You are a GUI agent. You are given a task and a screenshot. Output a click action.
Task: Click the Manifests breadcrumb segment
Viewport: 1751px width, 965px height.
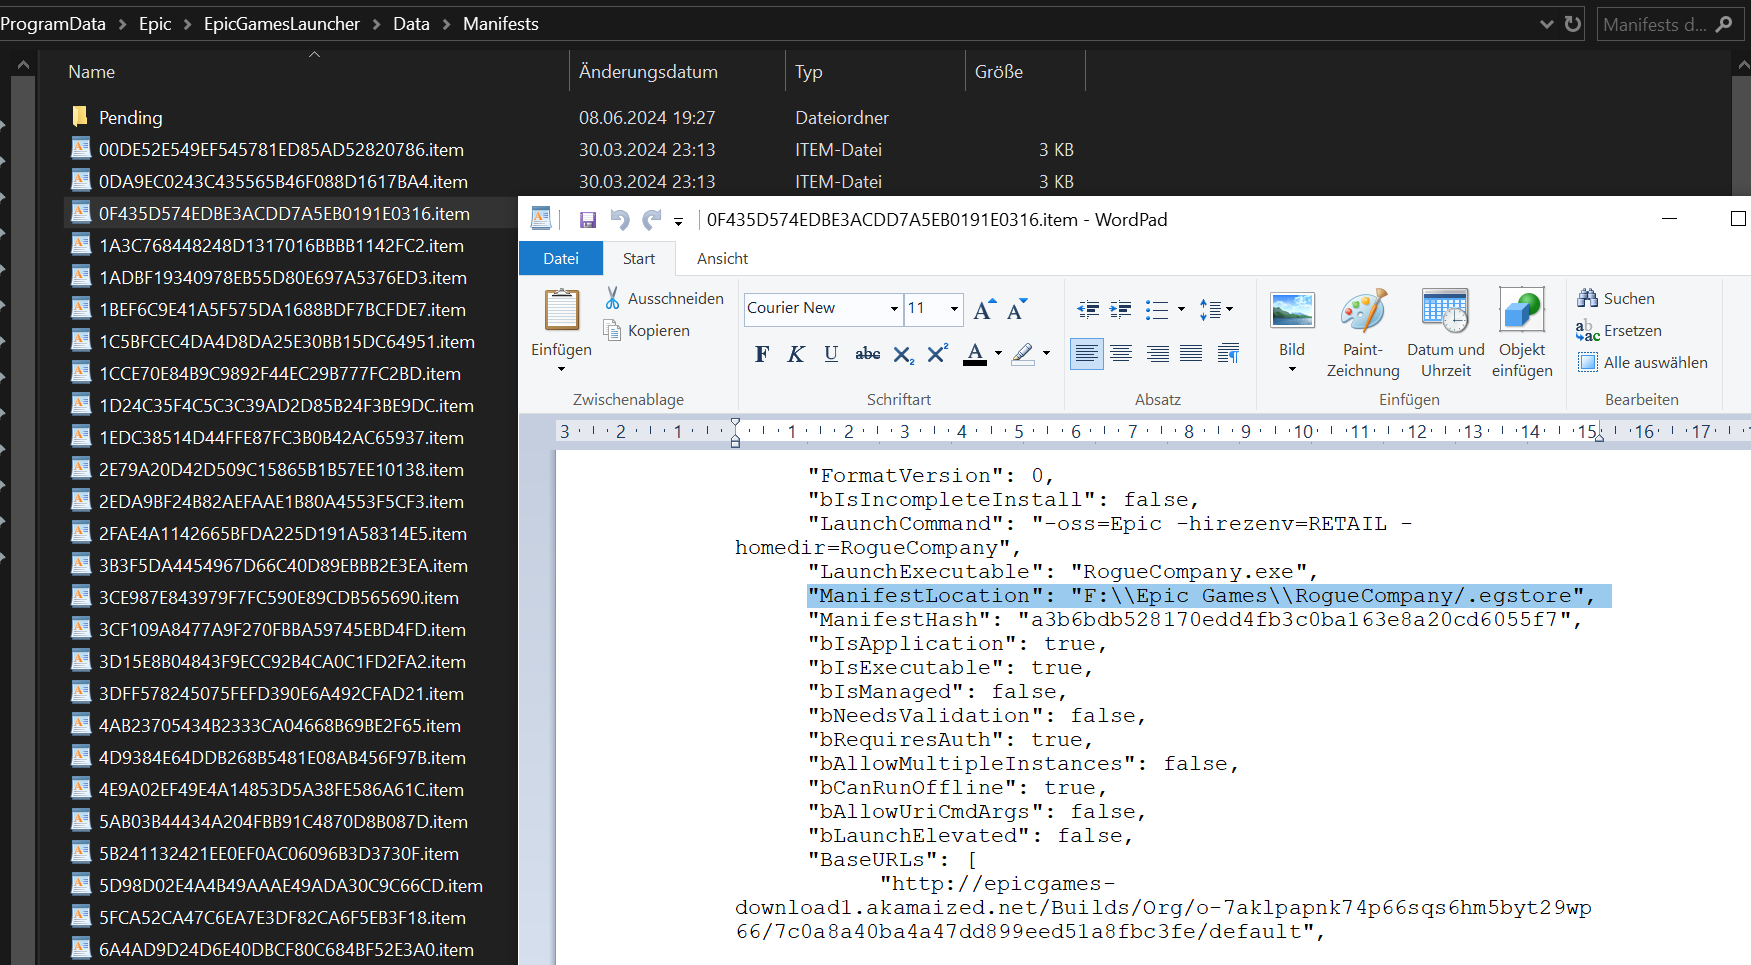501,24
